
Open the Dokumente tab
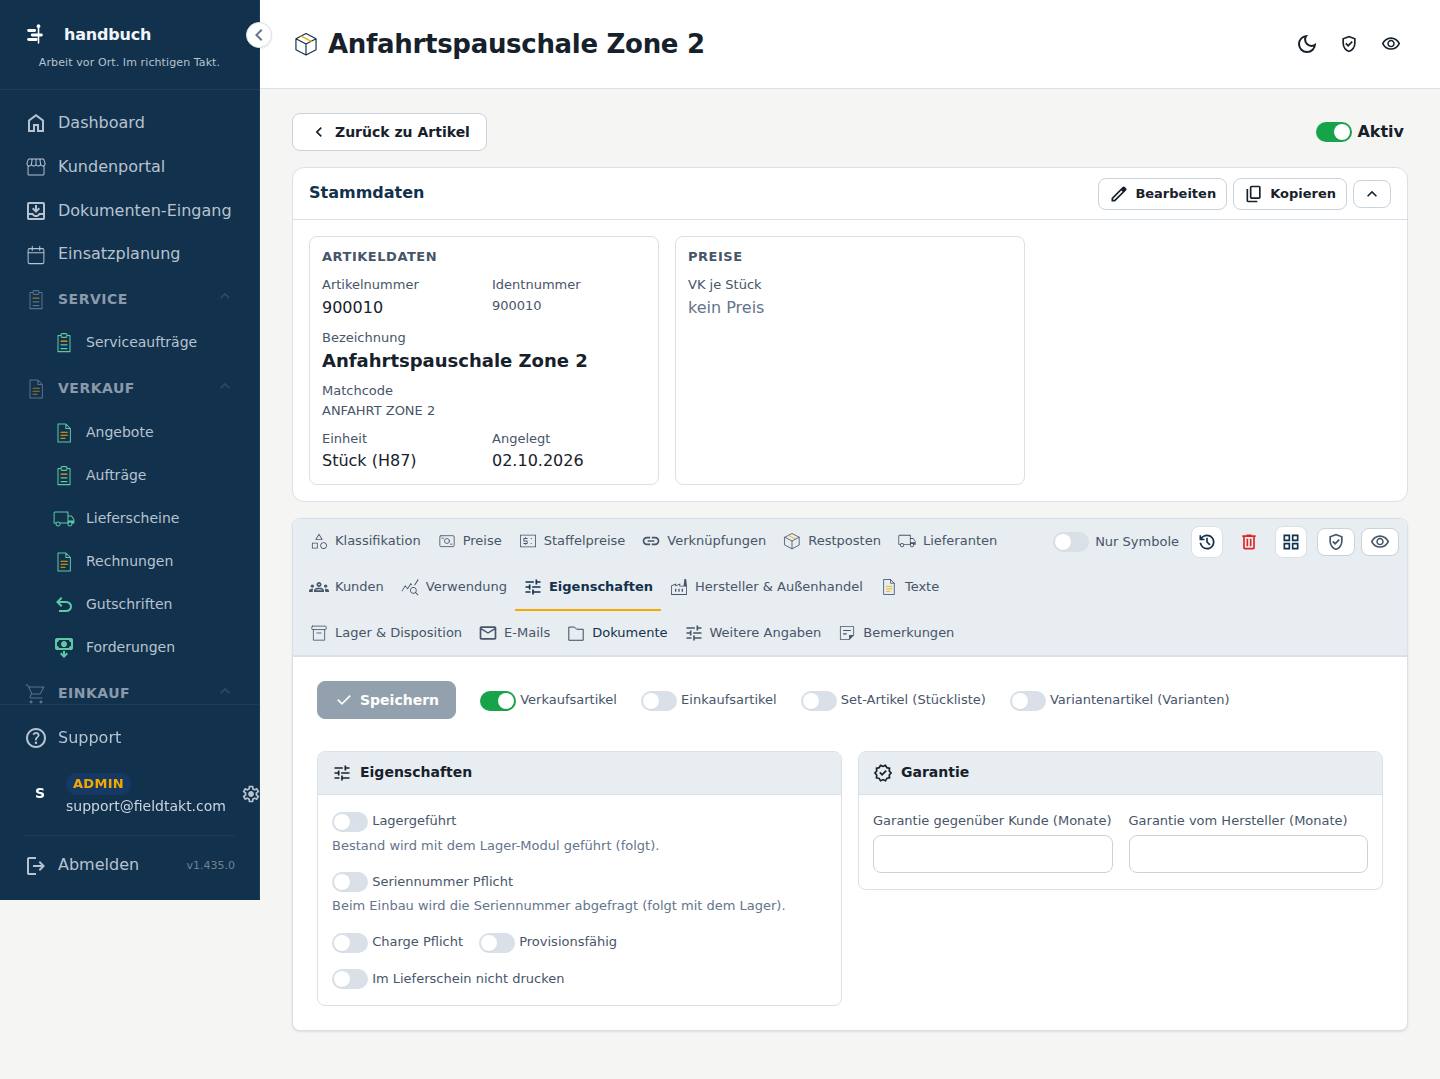pos(617,633)
